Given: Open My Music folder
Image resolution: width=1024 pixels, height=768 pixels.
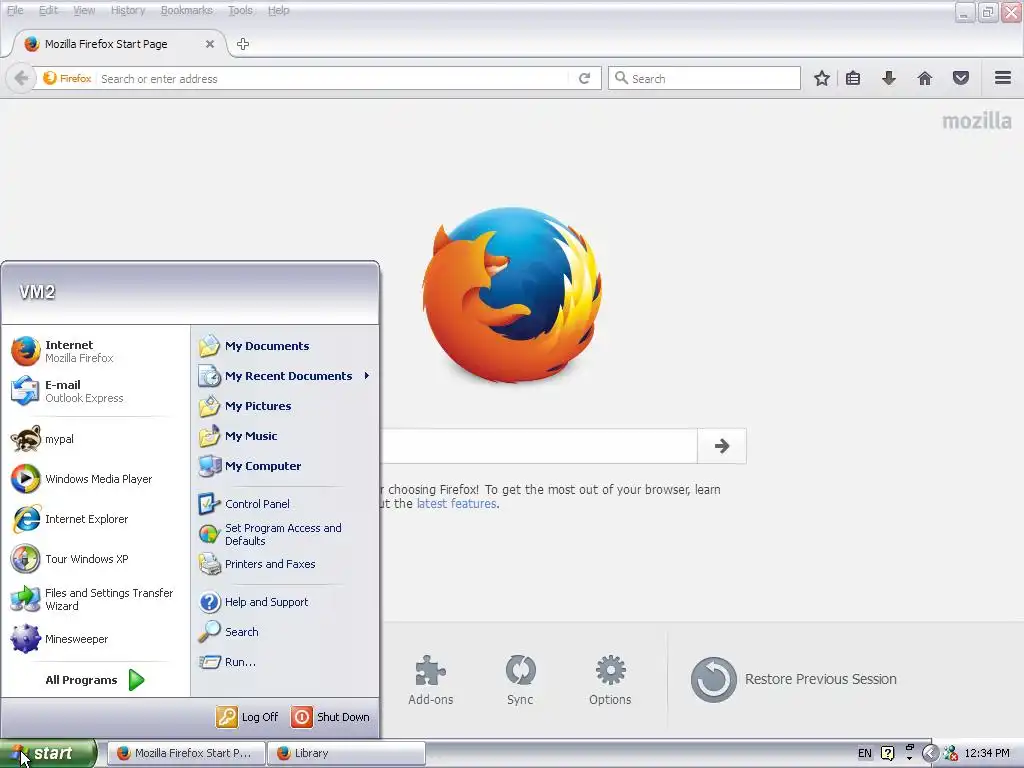Looking at the screenshot, I should [x=284, y=436].
